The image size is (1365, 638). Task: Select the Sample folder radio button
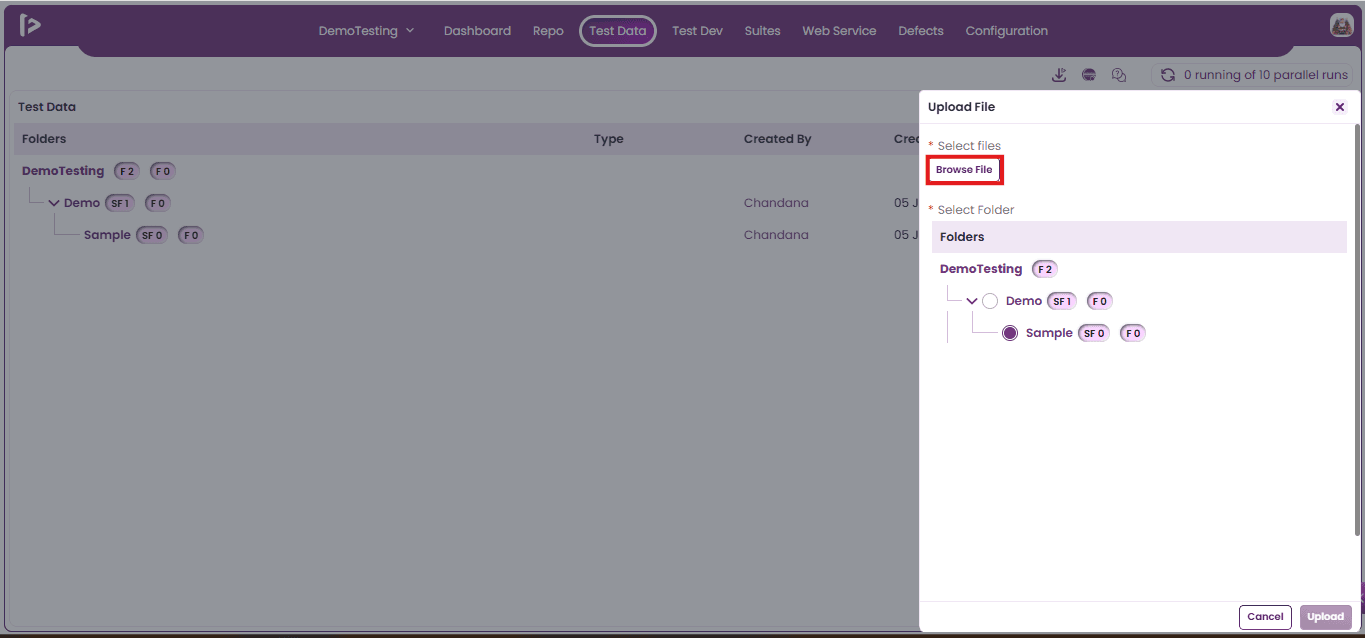click(x=1010, y=333)
